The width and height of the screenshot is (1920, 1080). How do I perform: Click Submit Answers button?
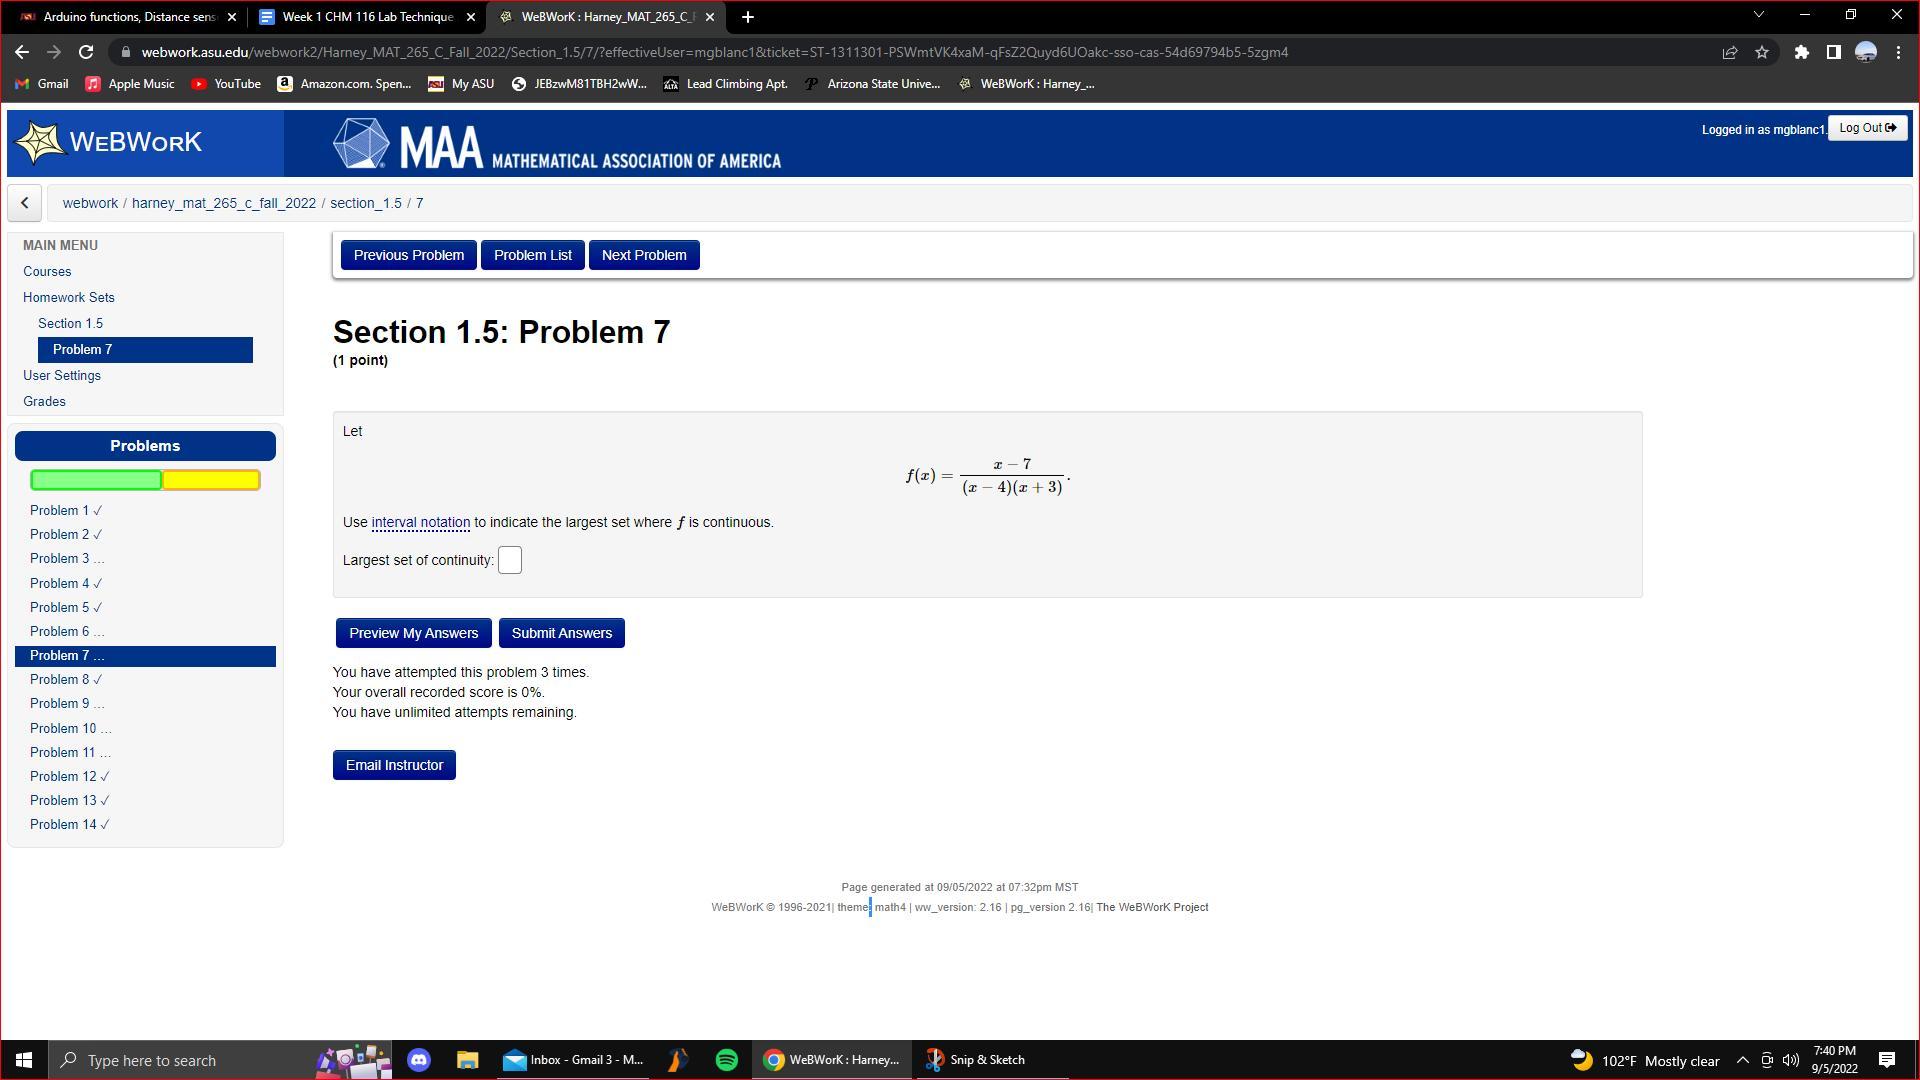(x=561, y=633)
